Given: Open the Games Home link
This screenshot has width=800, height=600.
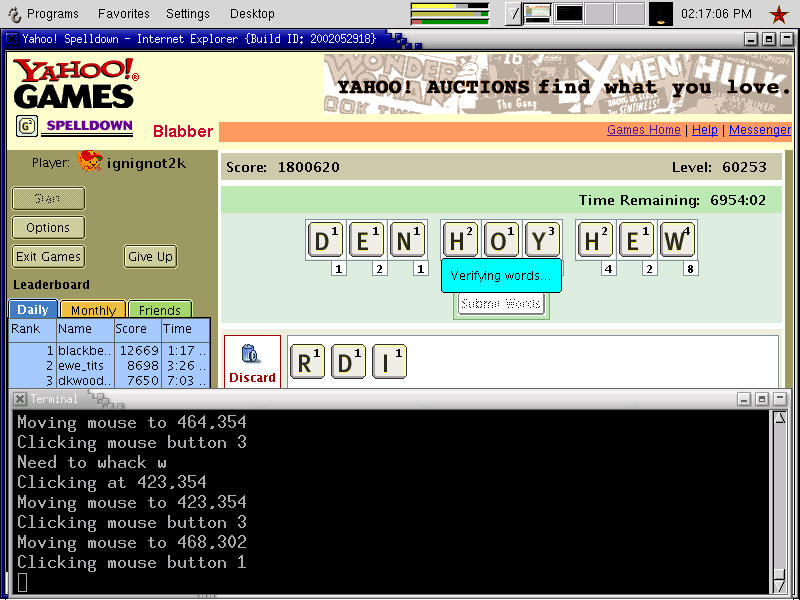Looking at the screenshot, I should pos(643,130).
